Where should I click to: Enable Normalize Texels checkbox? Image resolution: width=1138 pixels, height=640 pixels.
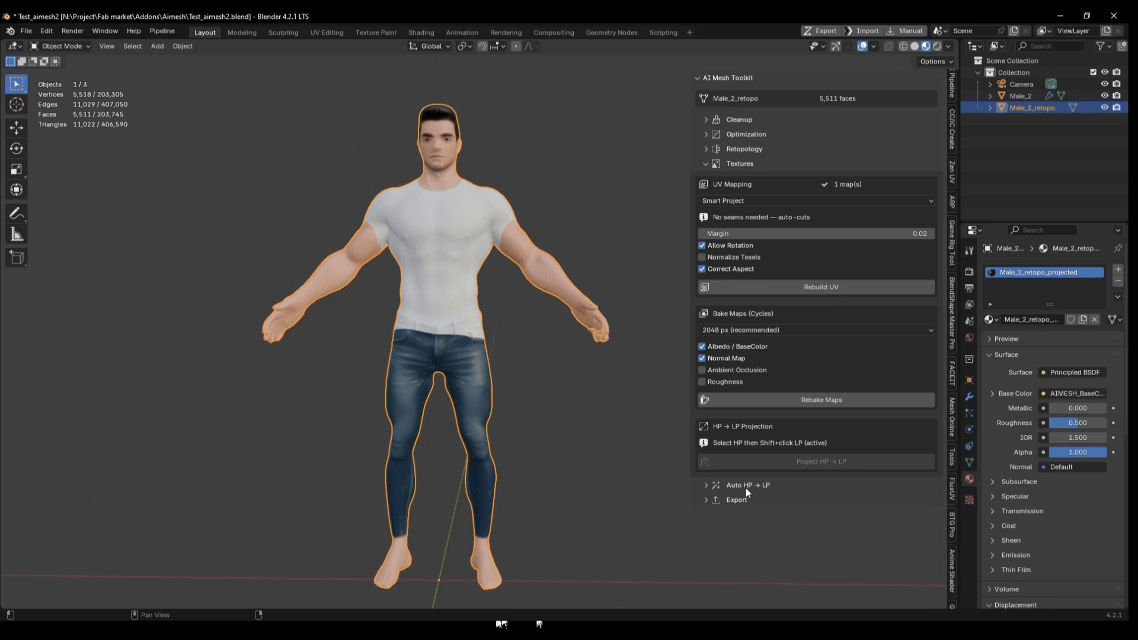702,257
